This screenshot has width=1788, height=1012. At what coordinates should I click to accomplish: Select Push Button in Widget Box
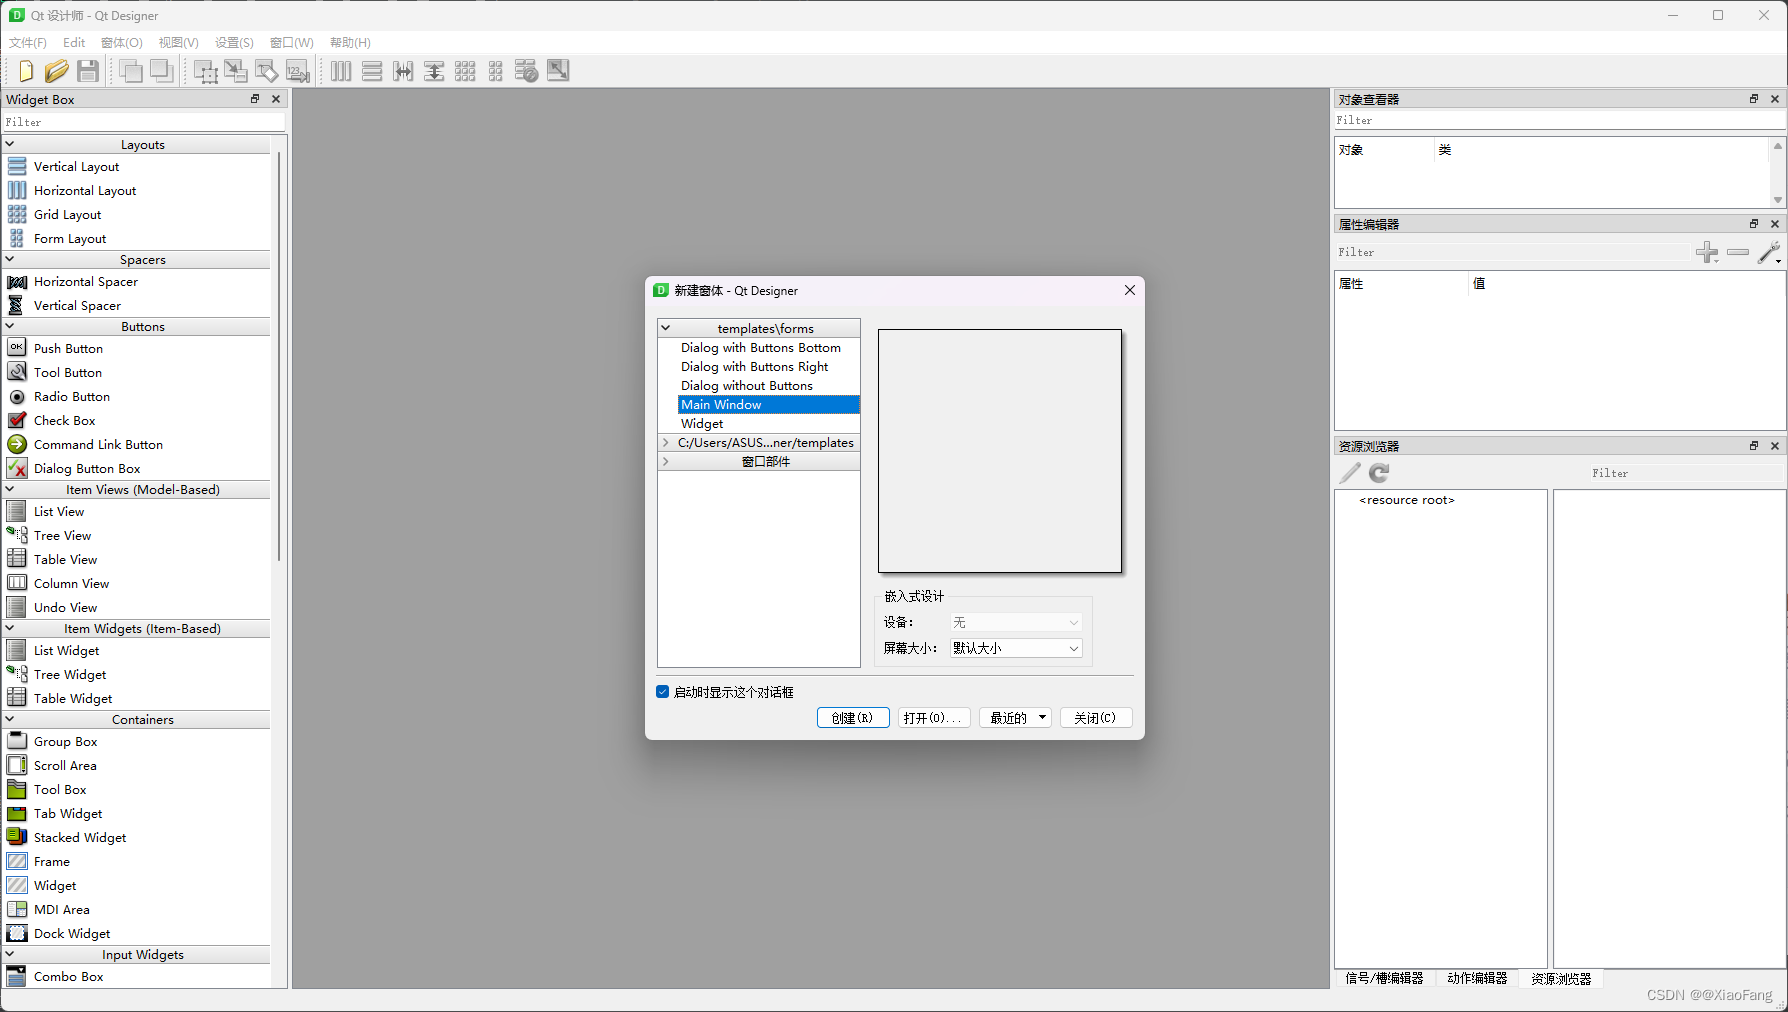pyautogui.click(x=68, y=348)
